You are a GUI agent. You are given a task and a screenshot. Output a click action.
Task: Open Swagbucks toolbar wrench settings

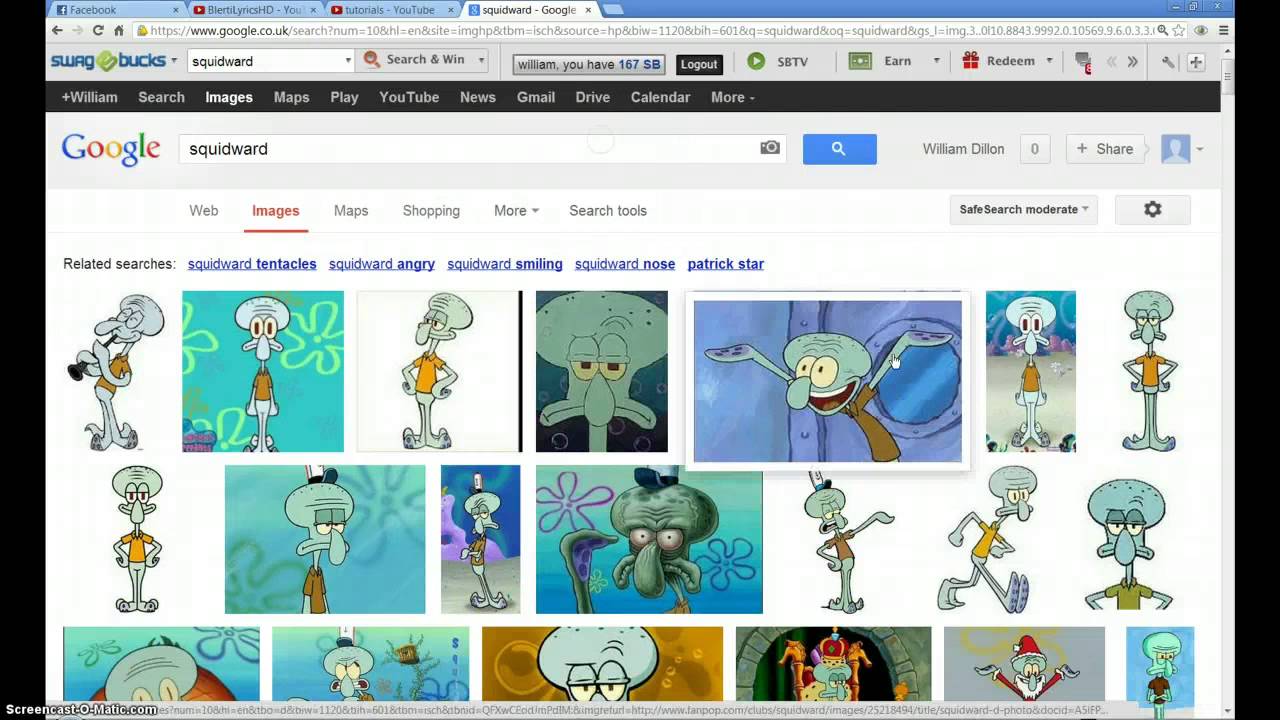coord(1169,62)
